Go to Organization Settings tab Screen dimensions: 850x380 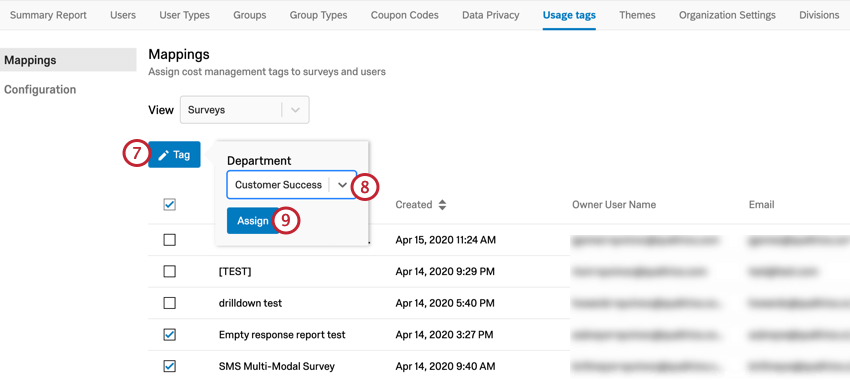[x=727, y=15]
